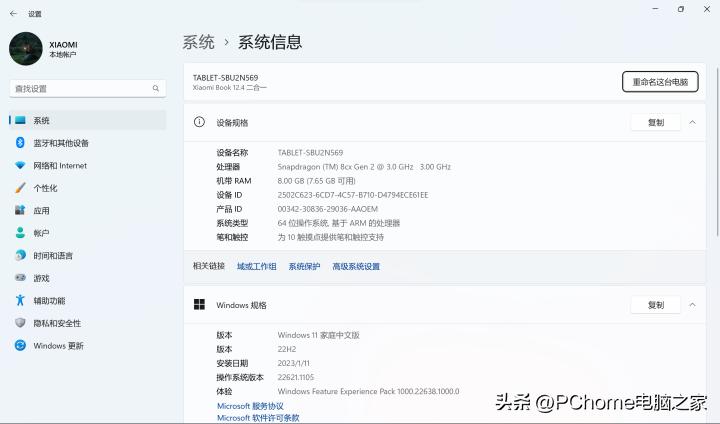Viewport: 720px width, 424px height.
Task: Open 隐私和安全性 shield icon
Action: [x=20, y=323]
